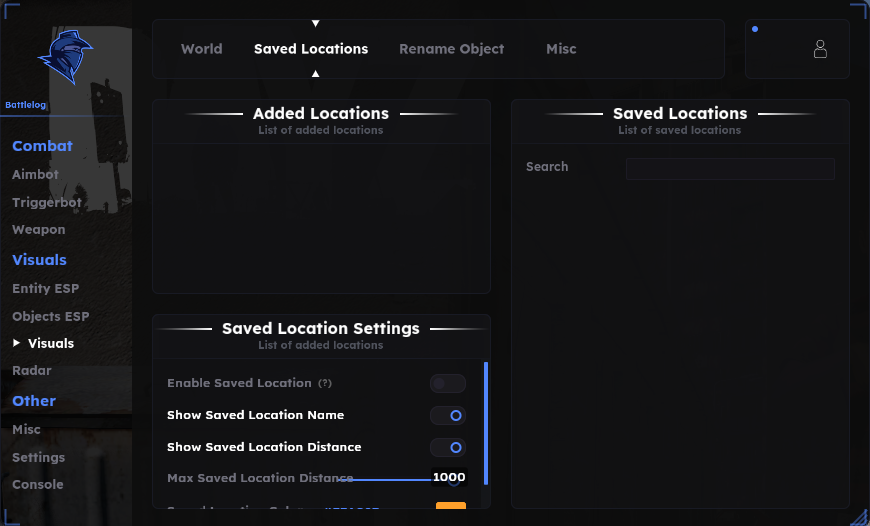Screen dimensions: 870x526
Task: Open the orange saved location color swatch
Action: pos(451,505)
